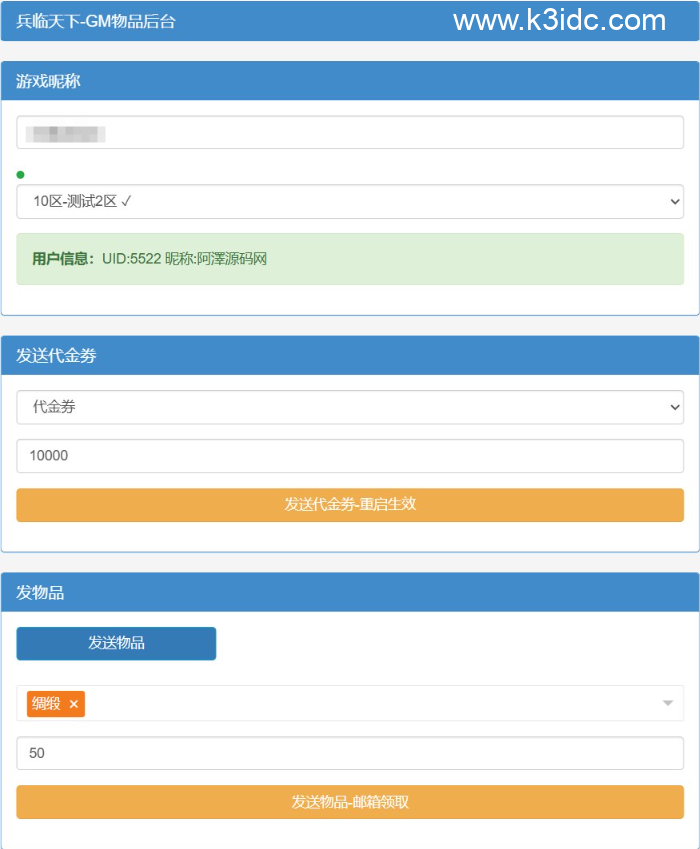Expand the item selector dropdown arrow

(x=668, y=704)
